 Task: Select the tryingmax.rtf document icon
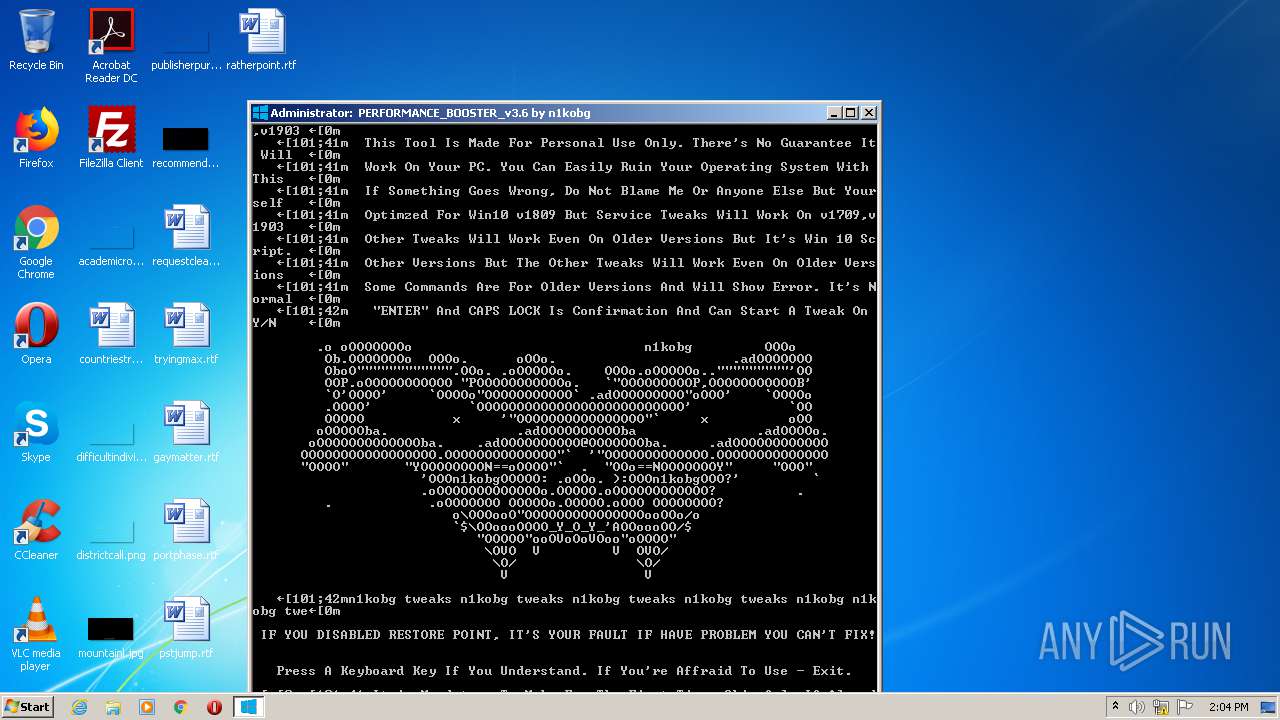click(186, 334)
